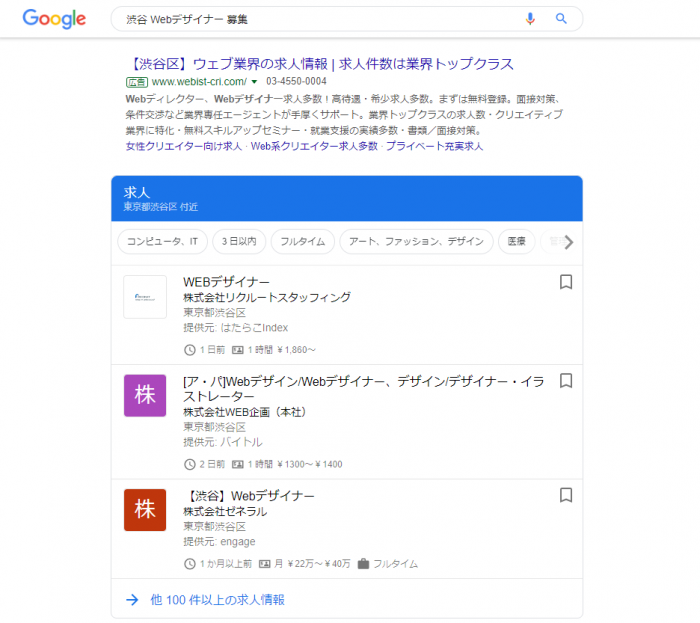Open the WEBデザイナー job listing title
This screenshot has width=700, height=623.
click(x=226, y=282)
